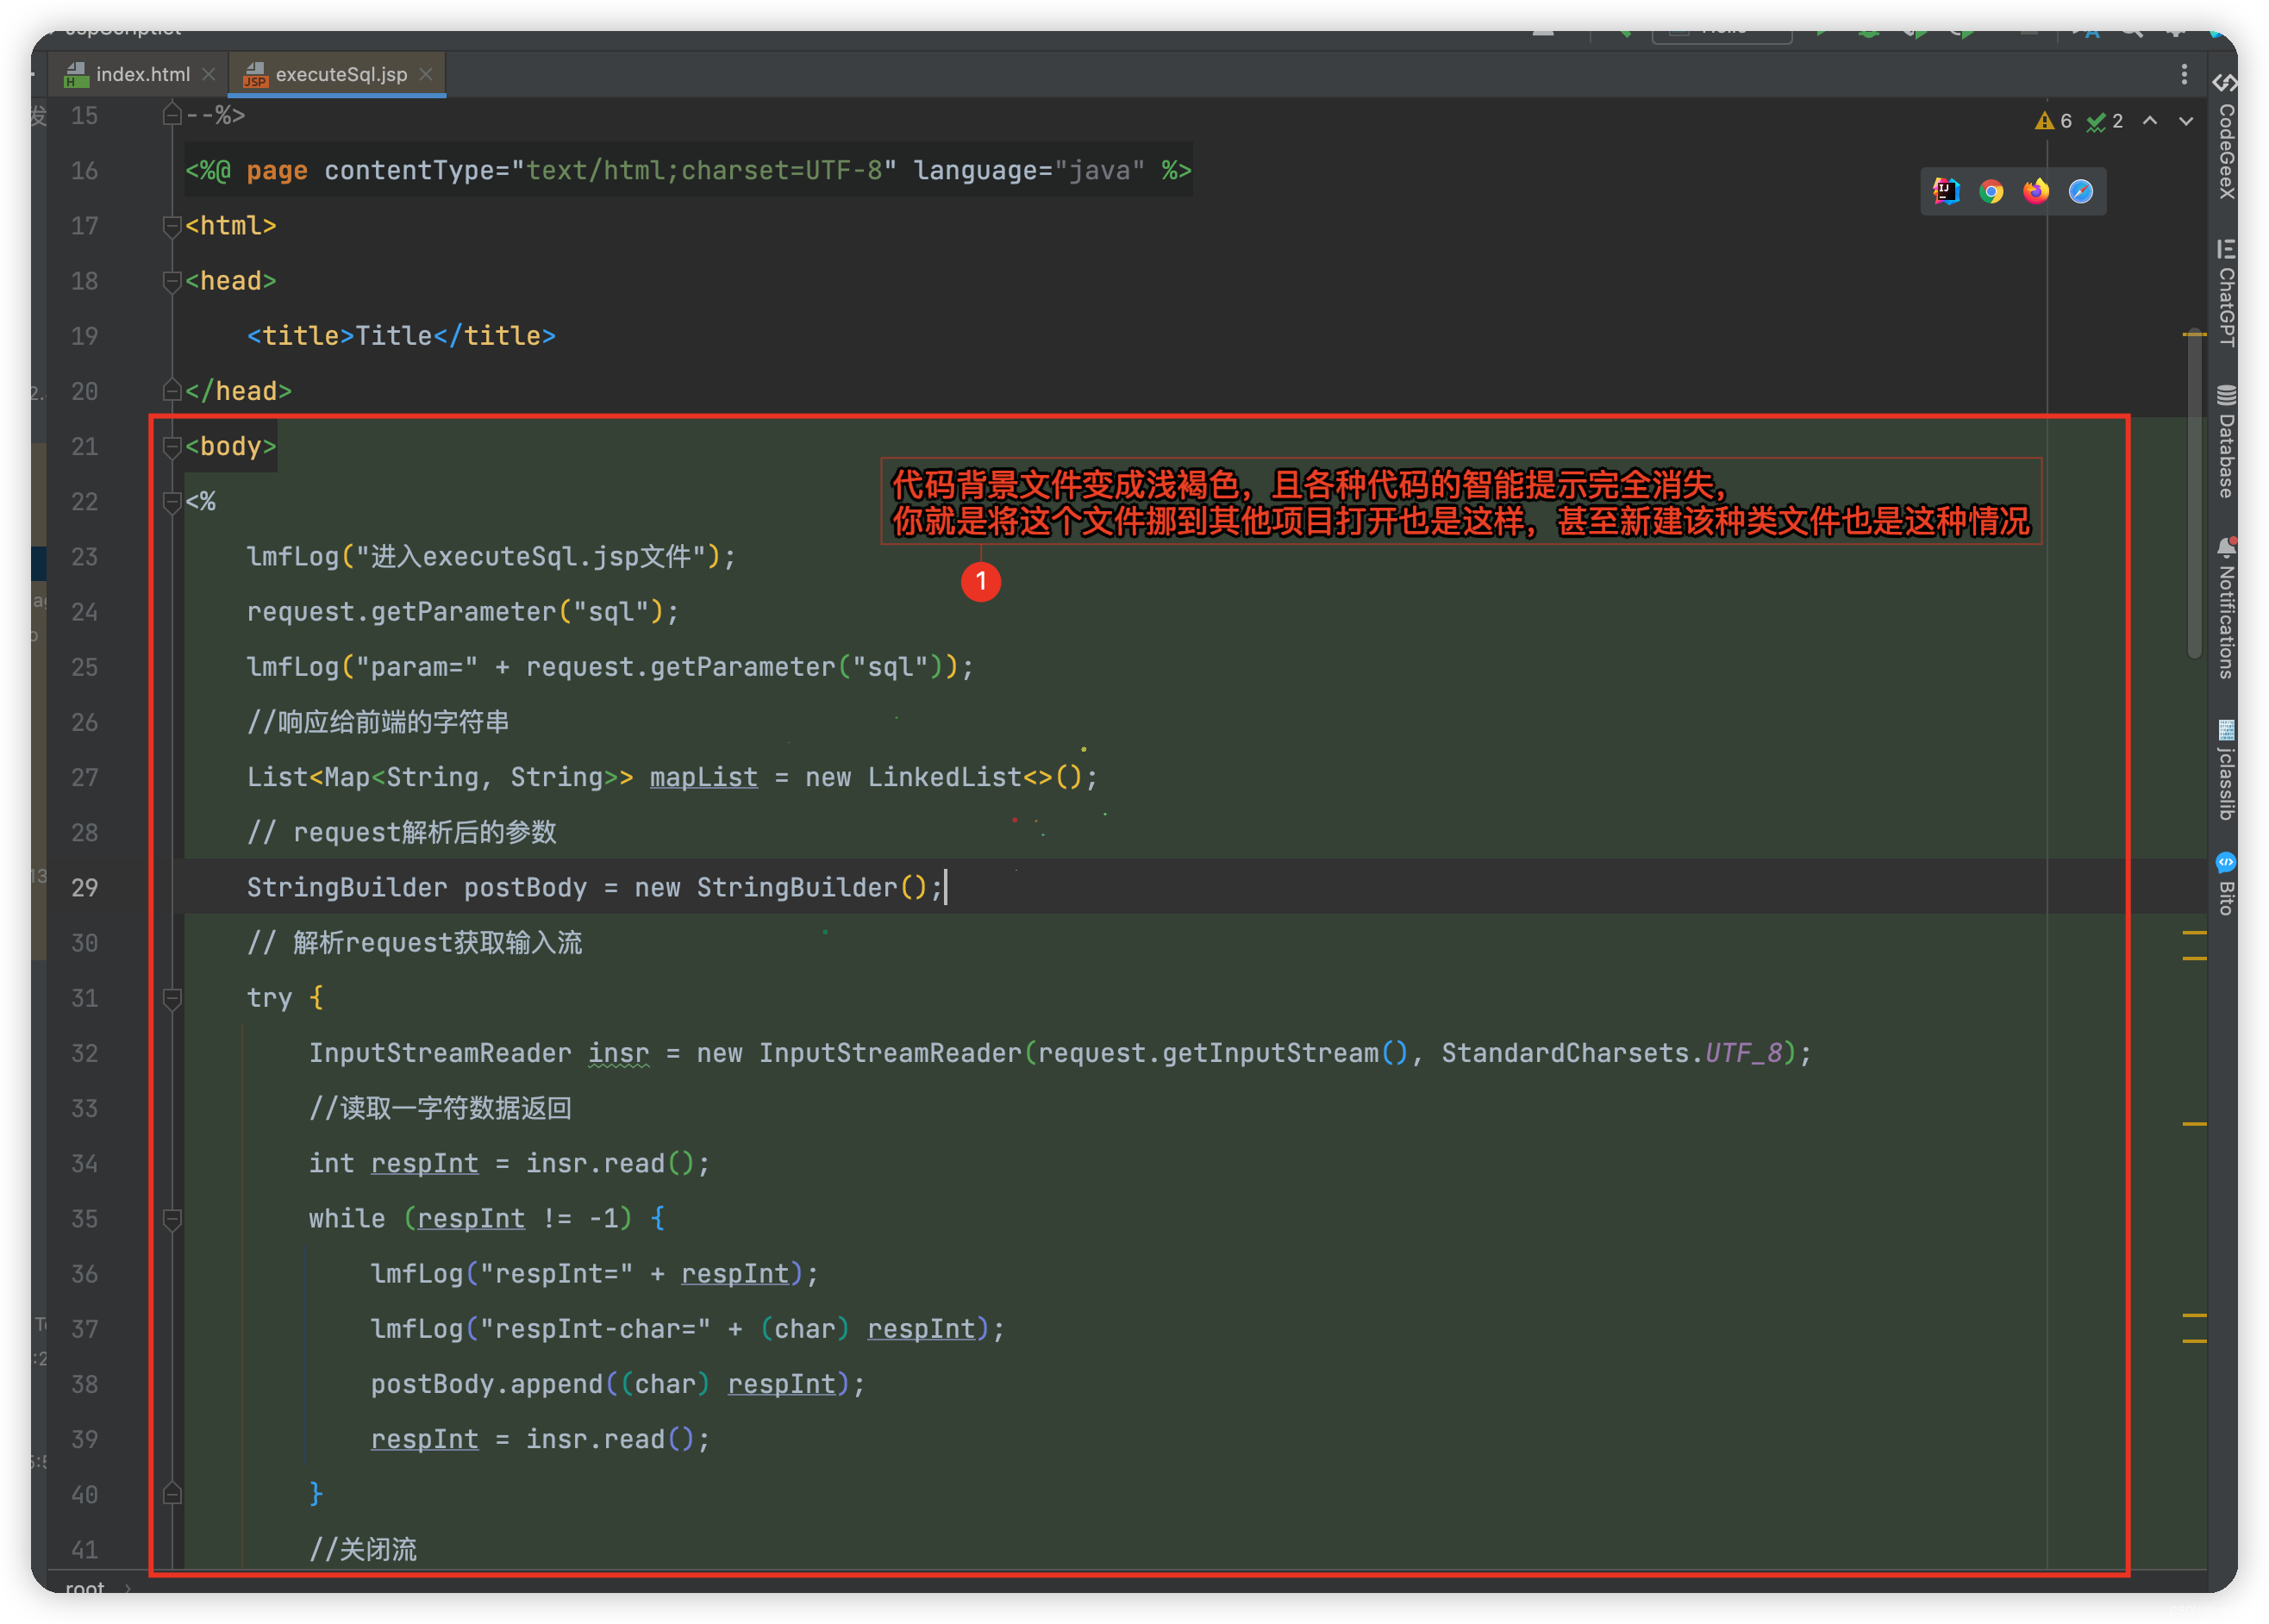Screen dimensions: 2269x1624
Task: Click the "respInt-char=" string on line 37
Action: coord(595,1330)
